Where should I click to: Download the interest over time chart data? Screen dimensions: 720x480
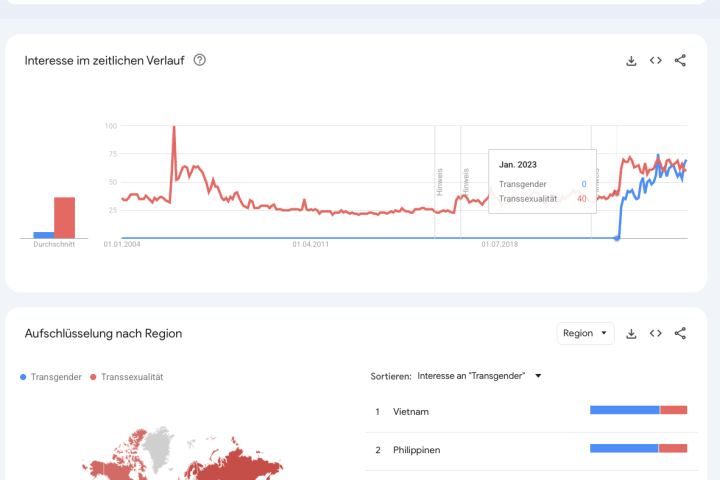(x=631, y=60)
